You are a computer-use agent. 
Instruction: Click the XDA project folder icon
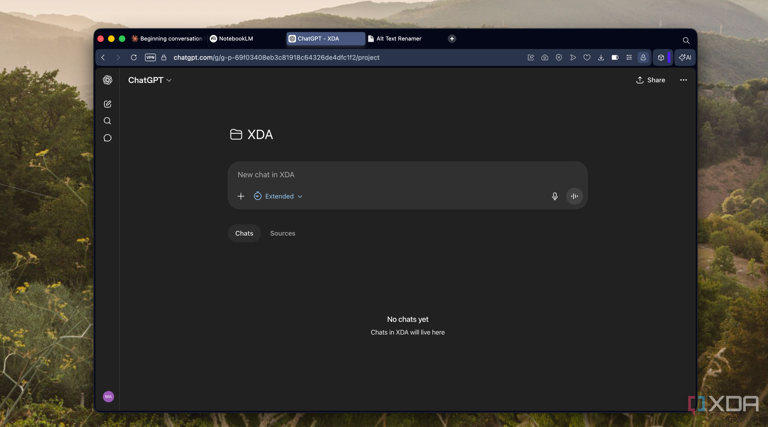coord(236,135)
